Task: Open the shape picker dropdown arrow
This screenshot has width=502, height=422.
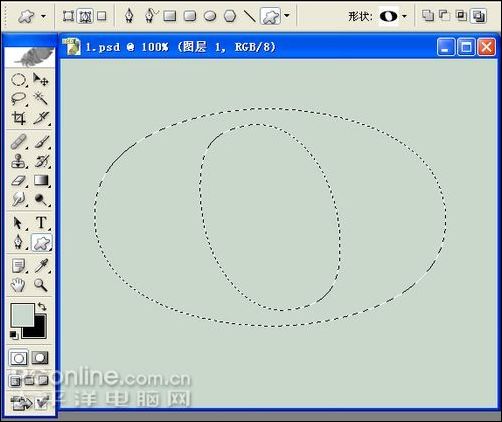Action: click(404, 16)
